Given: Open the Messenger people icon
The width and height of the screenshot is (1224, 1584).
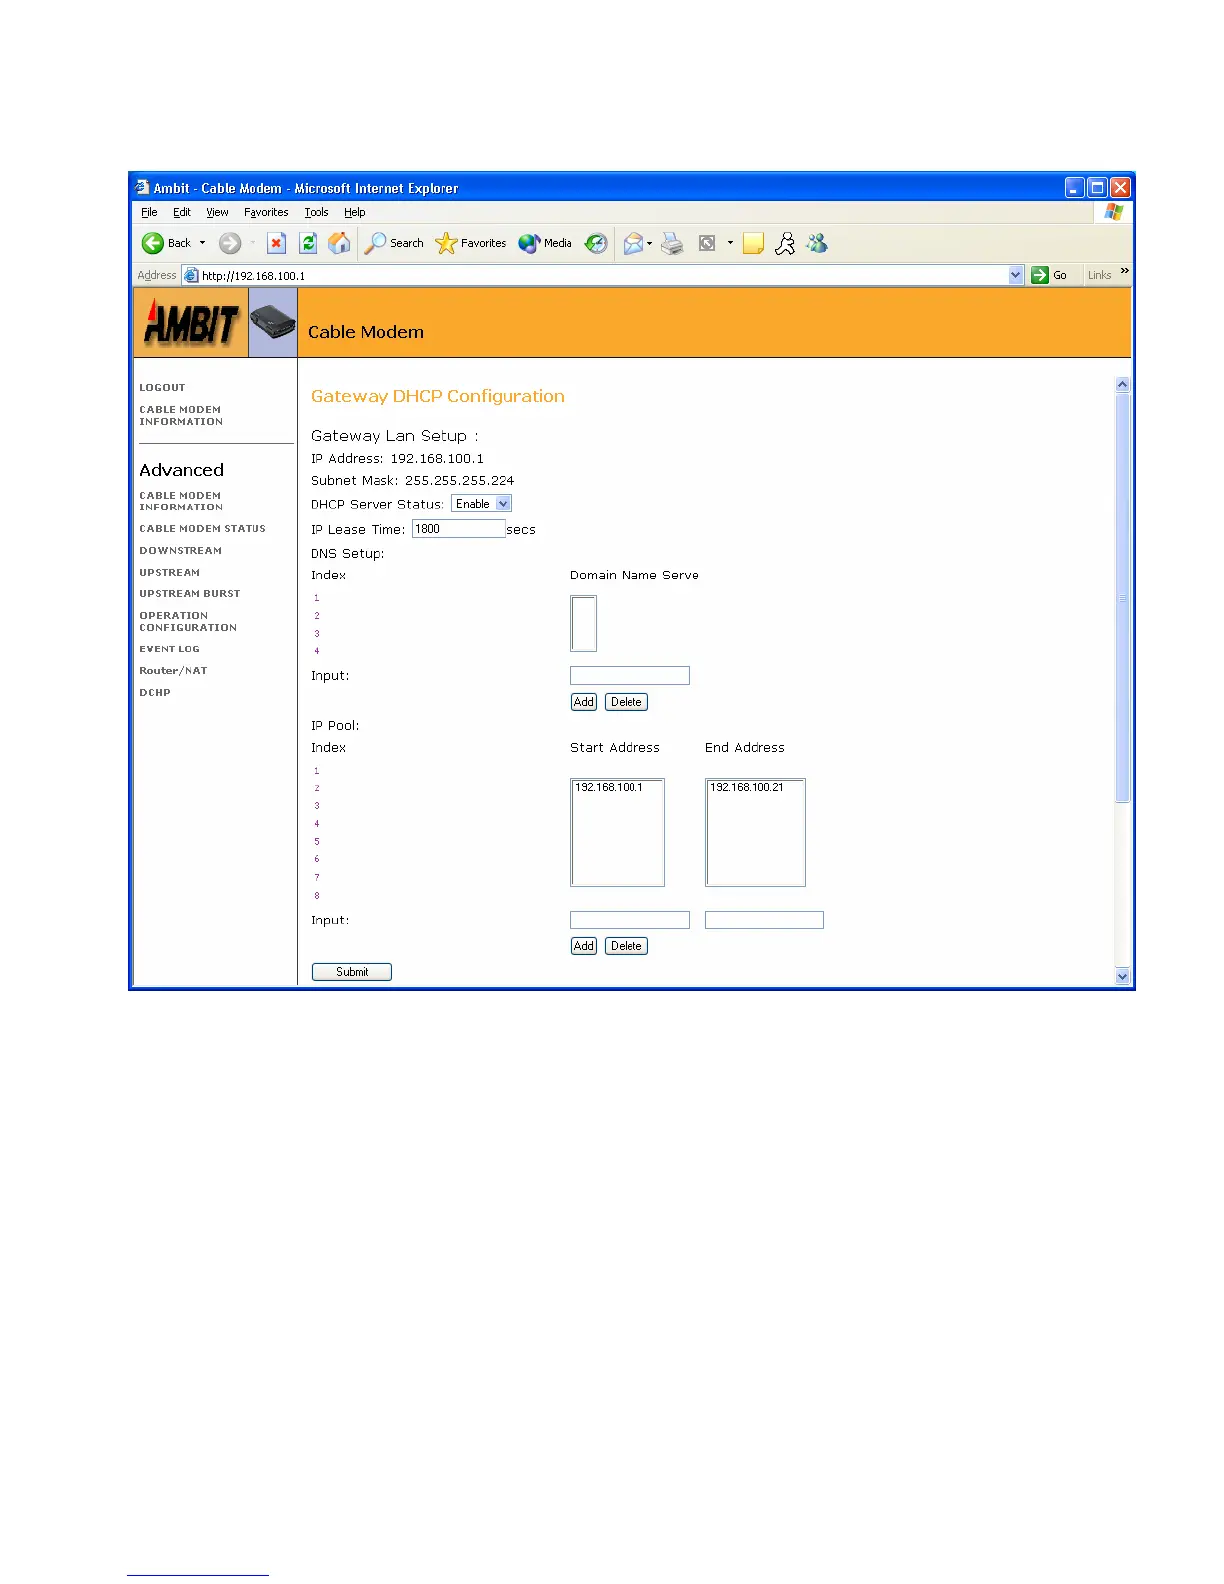Looking at the screenshot, I should [x=818, y=243].
